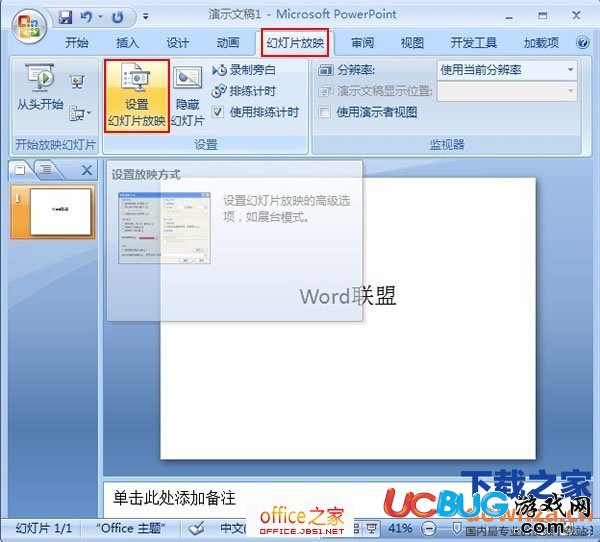Switch to the 动画 ribbon tab
The image size is (600, 542).
[228, 42]
